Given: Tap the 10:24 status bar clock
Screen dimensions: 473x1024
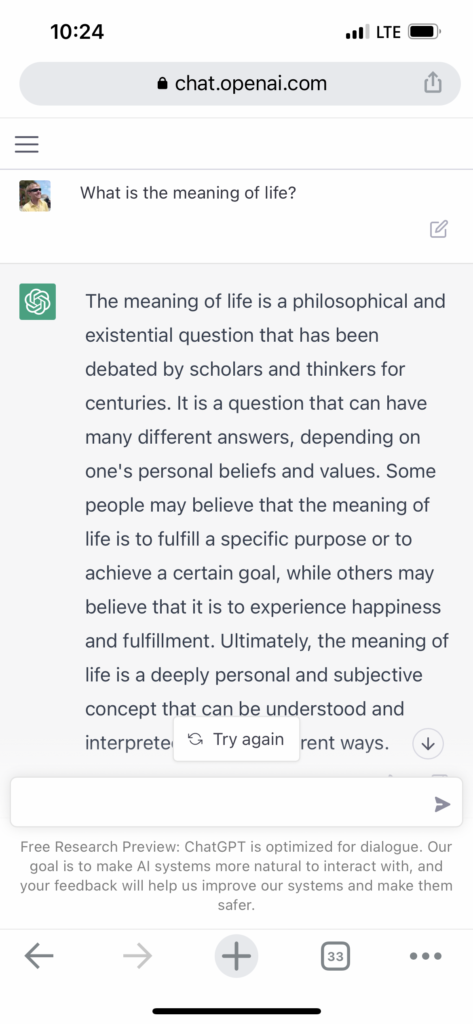Looking at the screenshot, I should pos(77,31).
